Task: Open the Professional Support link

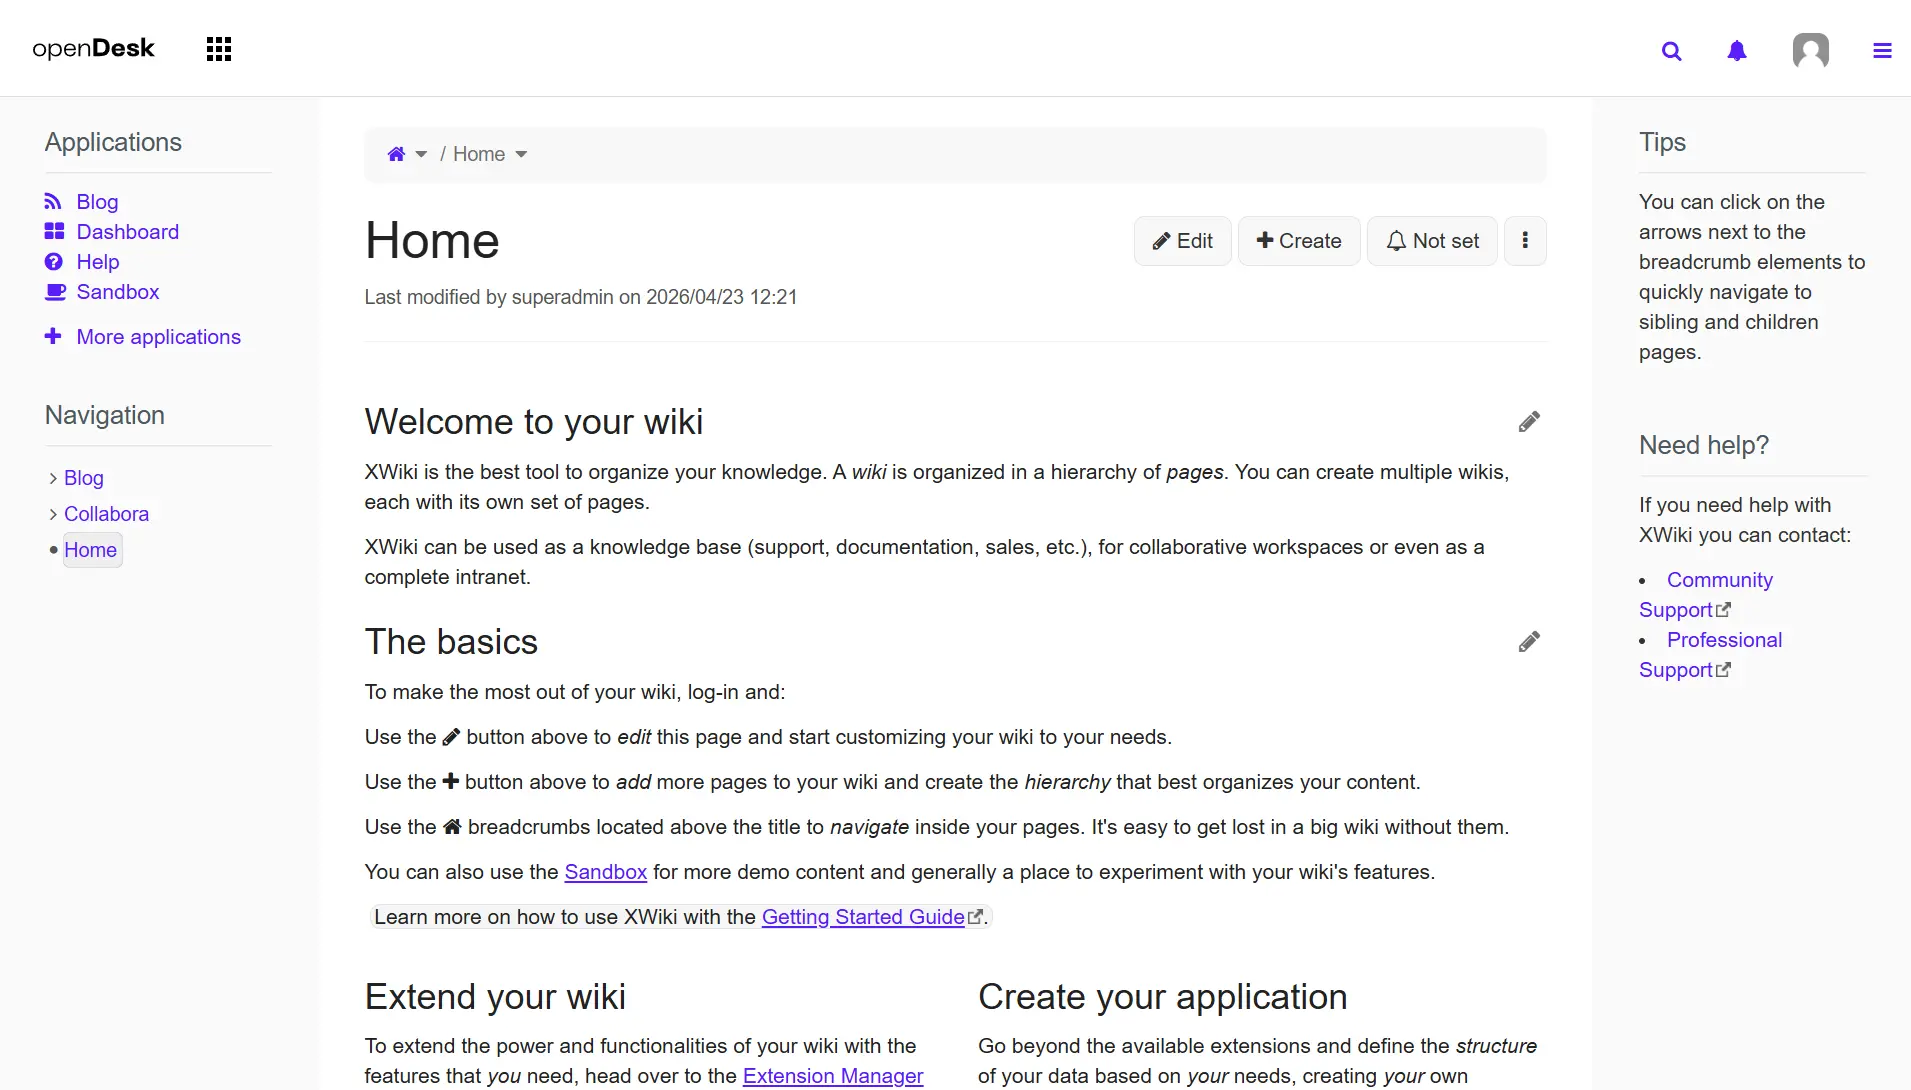Action: pyautogui.click(x=1710, y=655)
